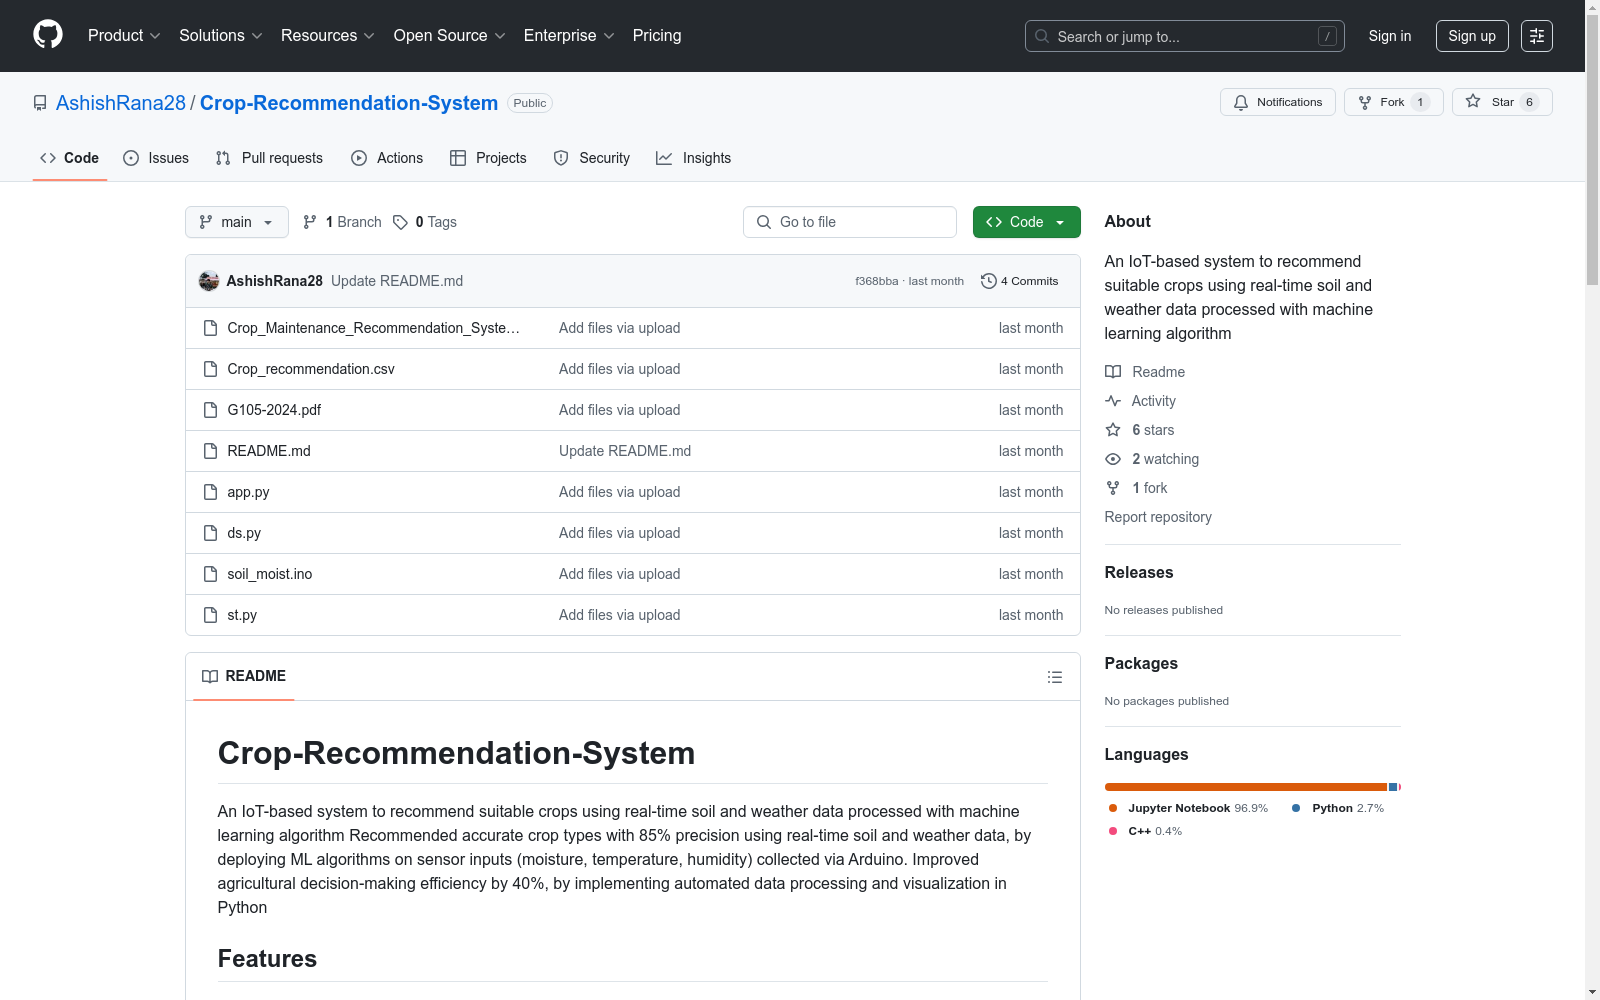The width and height of the screenshot is (1600, 1000).
Task: Click AshishRana28 avatar in commit row
Action: click(x=209, y=281)
